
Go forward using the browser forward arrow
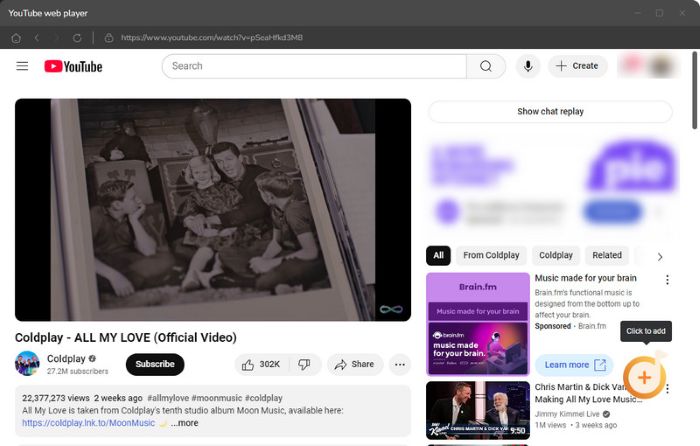(x=56, y=38)
